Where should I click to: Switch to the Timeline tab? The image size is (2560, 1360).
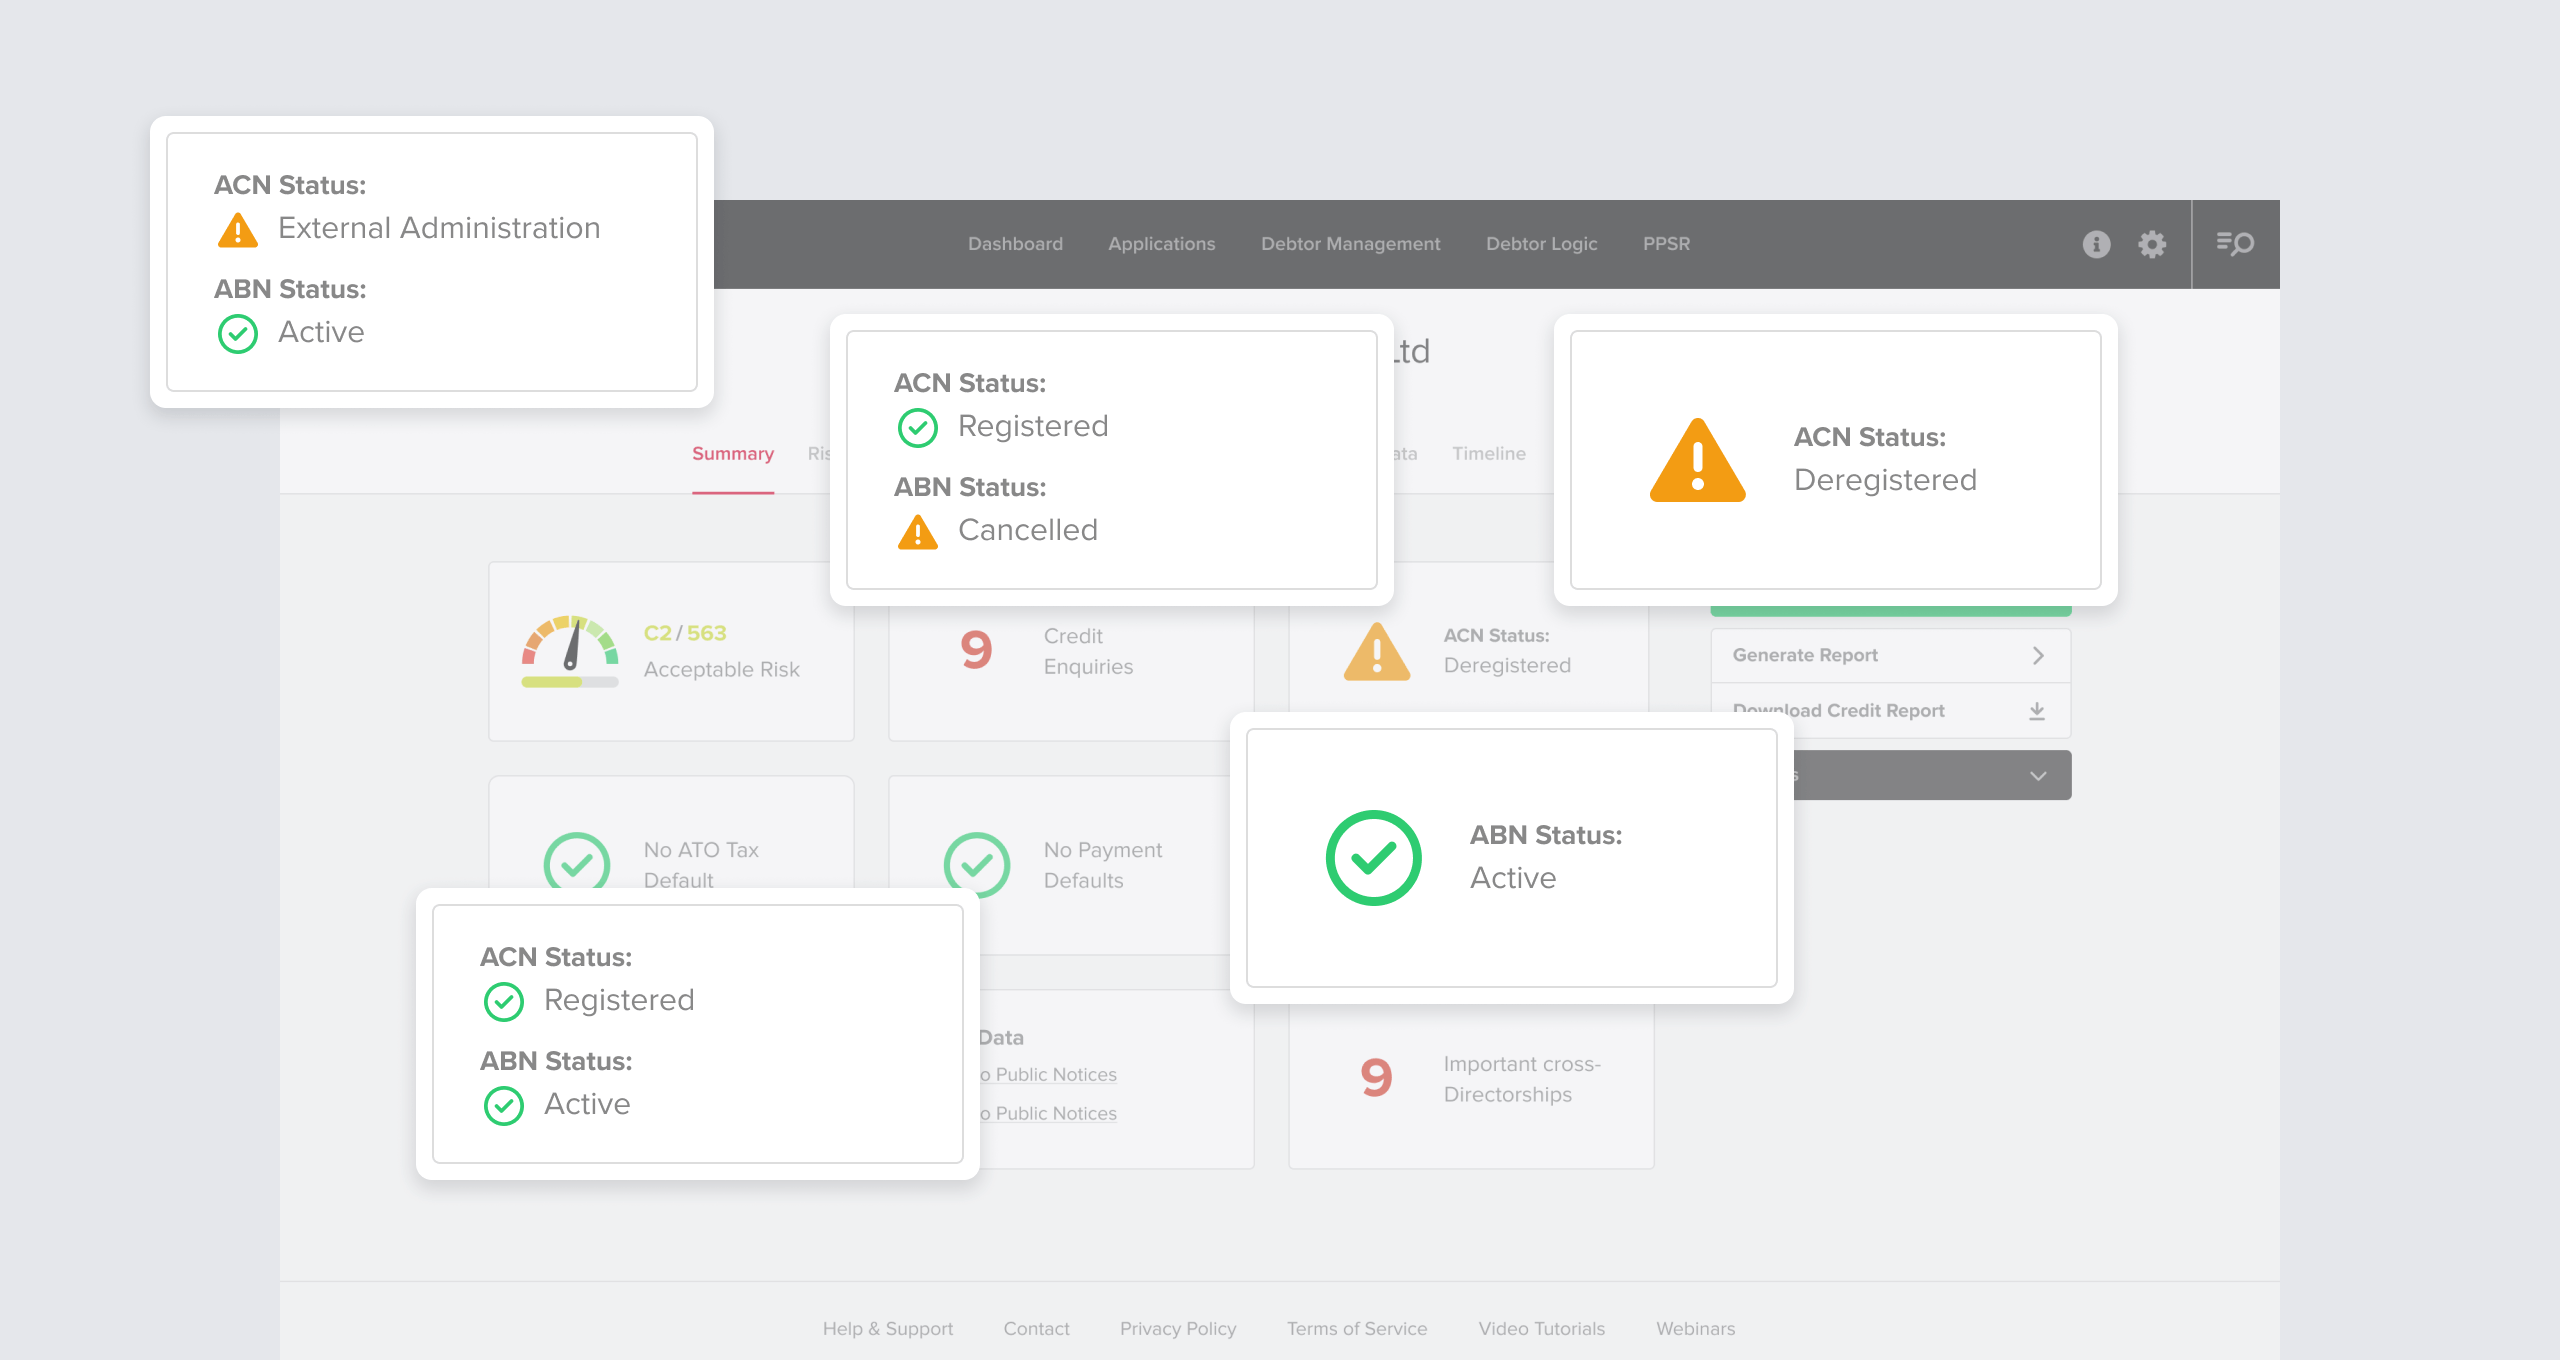click(x=1489, y=453)
